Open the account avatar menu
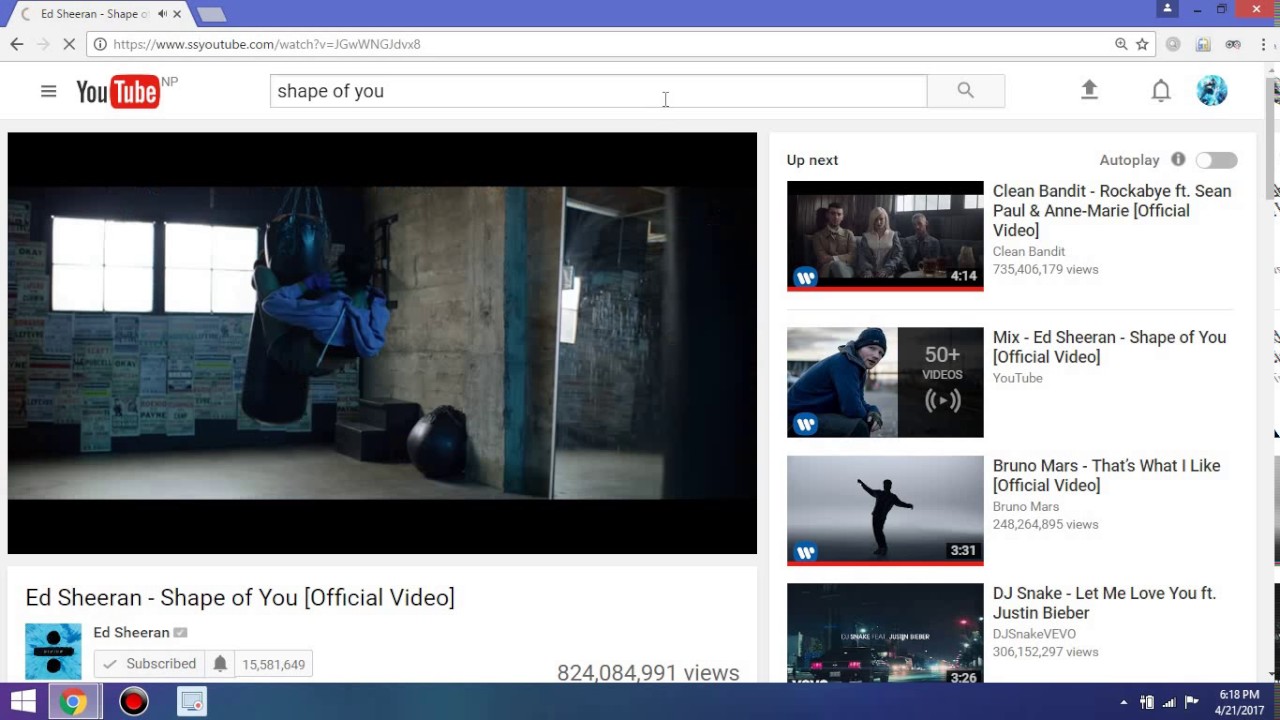The image size is (1280, 720). pos(1212,90)
